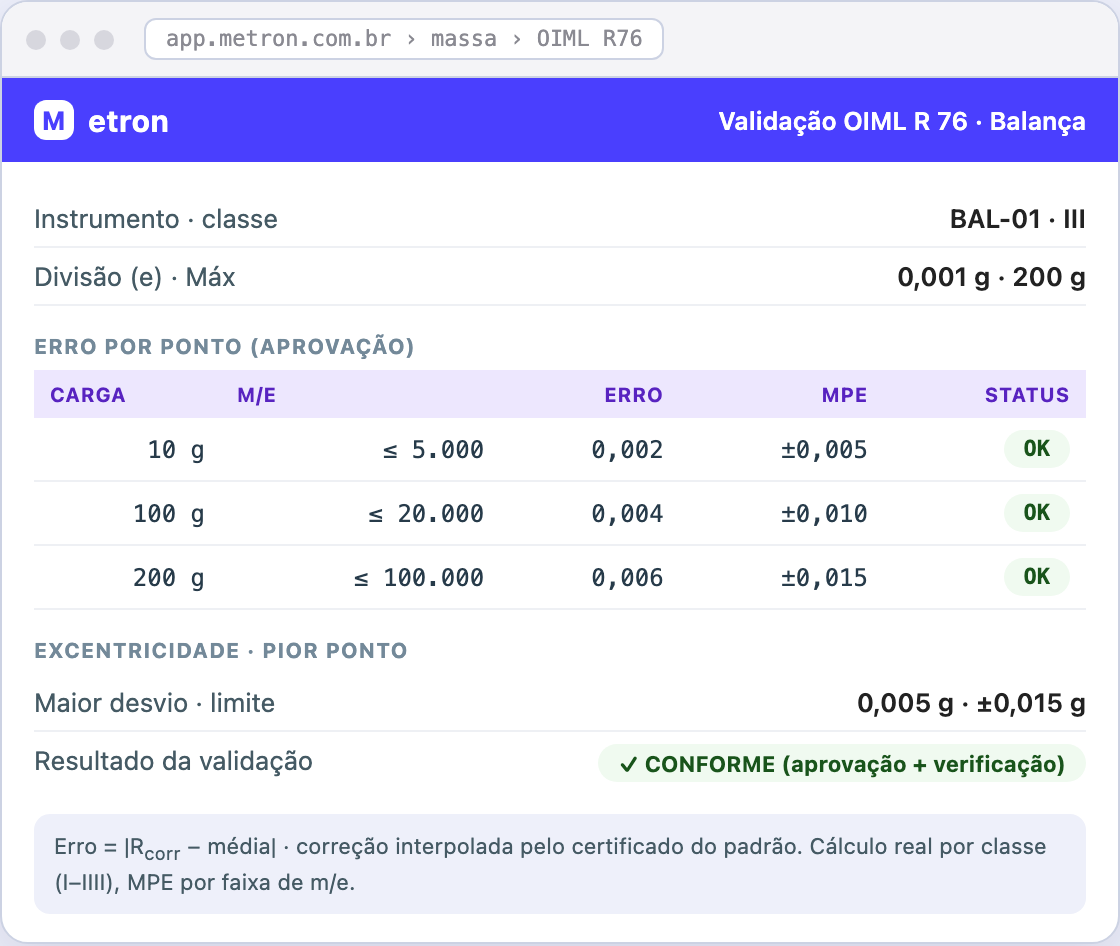Click the Resultado da validação label

coord(174,761)
